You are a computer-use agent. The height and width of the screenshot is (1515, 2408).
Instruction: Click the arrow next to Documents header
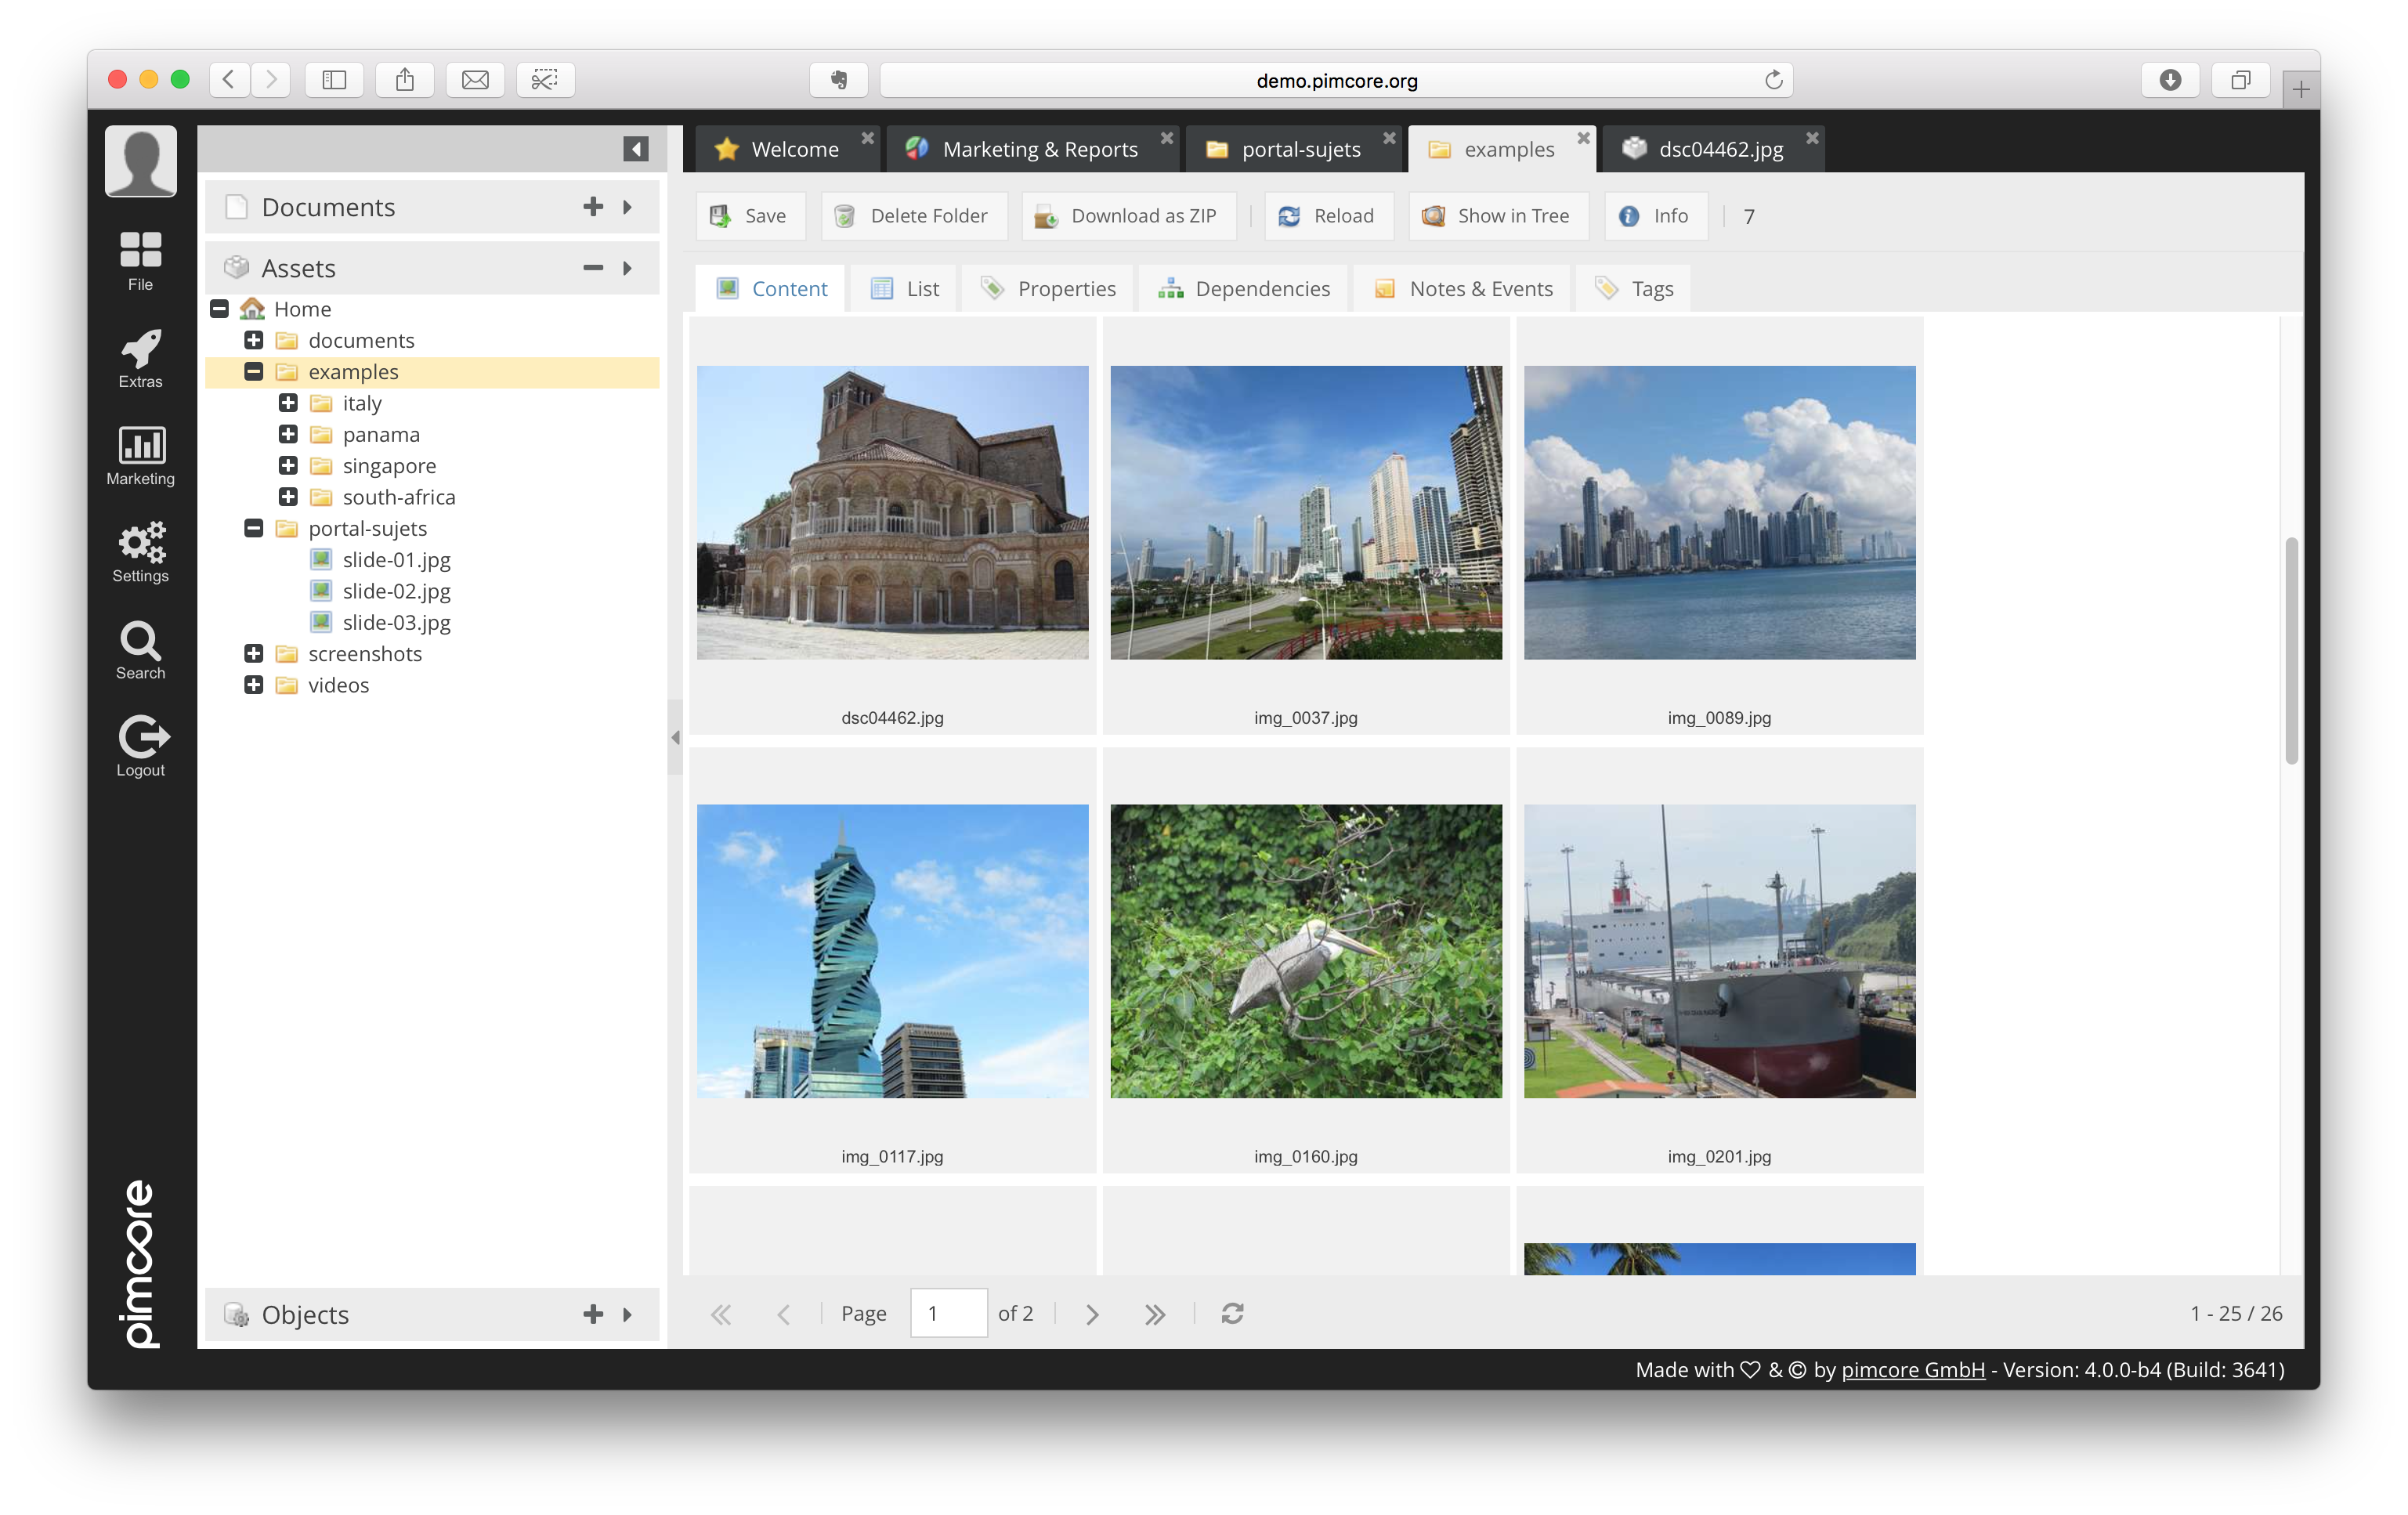click(628, 207)
